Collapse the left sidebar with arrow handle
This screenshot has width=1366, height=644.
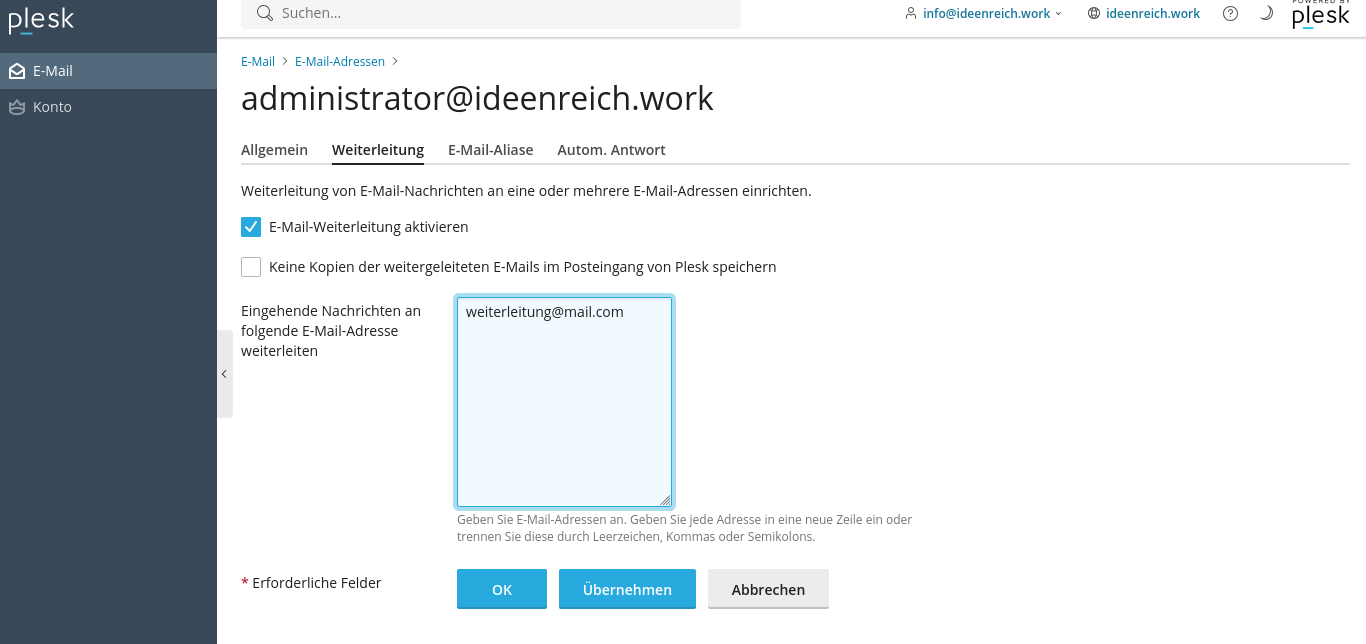click(x=224, y=374)
